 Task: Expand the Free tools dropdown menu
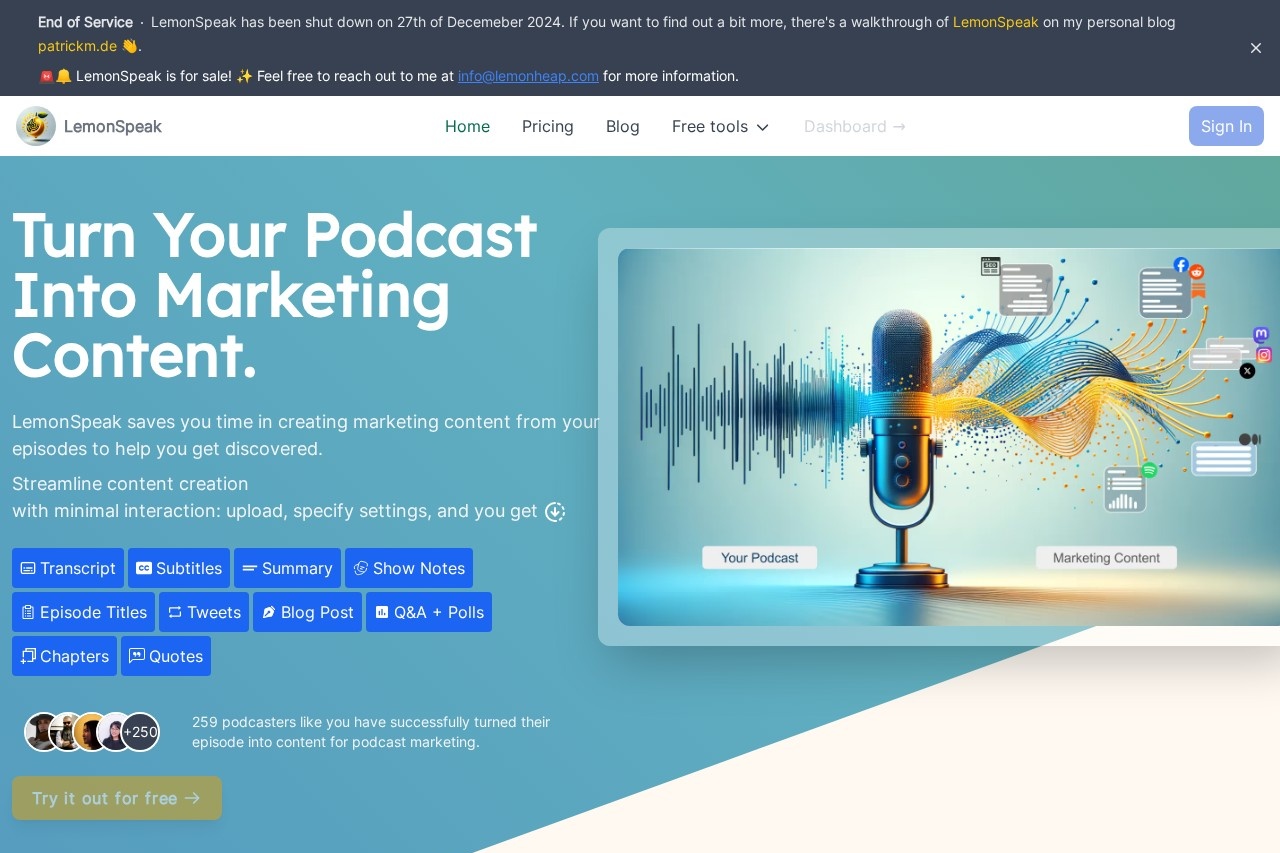click(x=720, y=126)
